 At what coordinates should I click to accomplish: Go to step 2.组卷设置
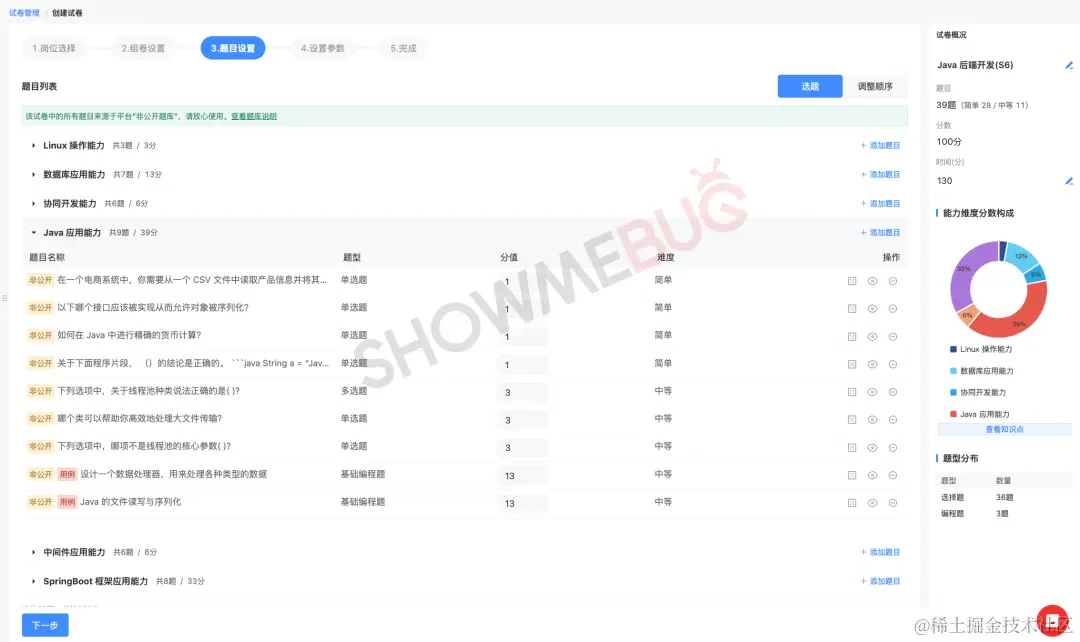tap(143, 48)
